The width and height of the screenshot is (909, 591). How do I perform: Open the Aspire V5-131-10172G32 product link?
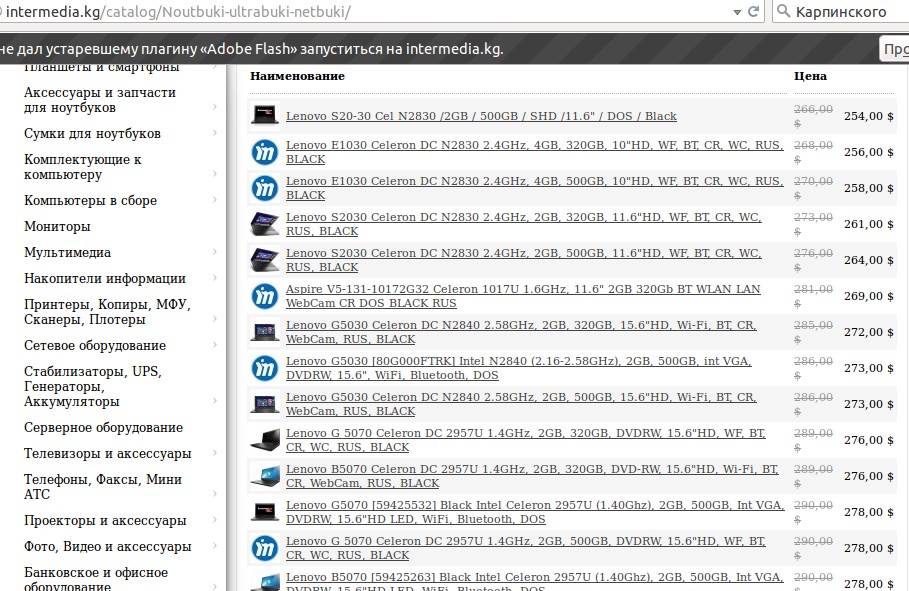click(x=523, y=296)
